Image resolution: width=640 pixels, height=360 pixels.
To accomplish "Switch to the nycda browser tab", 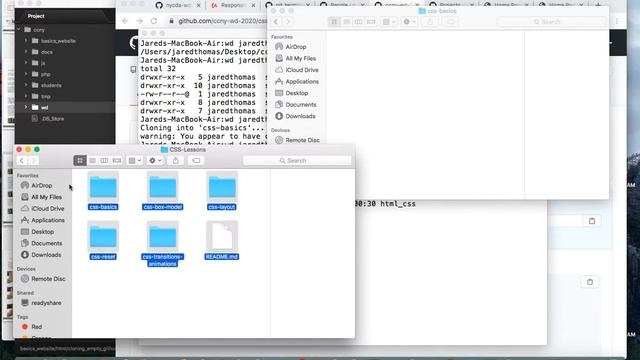I will pyautogui.click(x=178, y=5).
